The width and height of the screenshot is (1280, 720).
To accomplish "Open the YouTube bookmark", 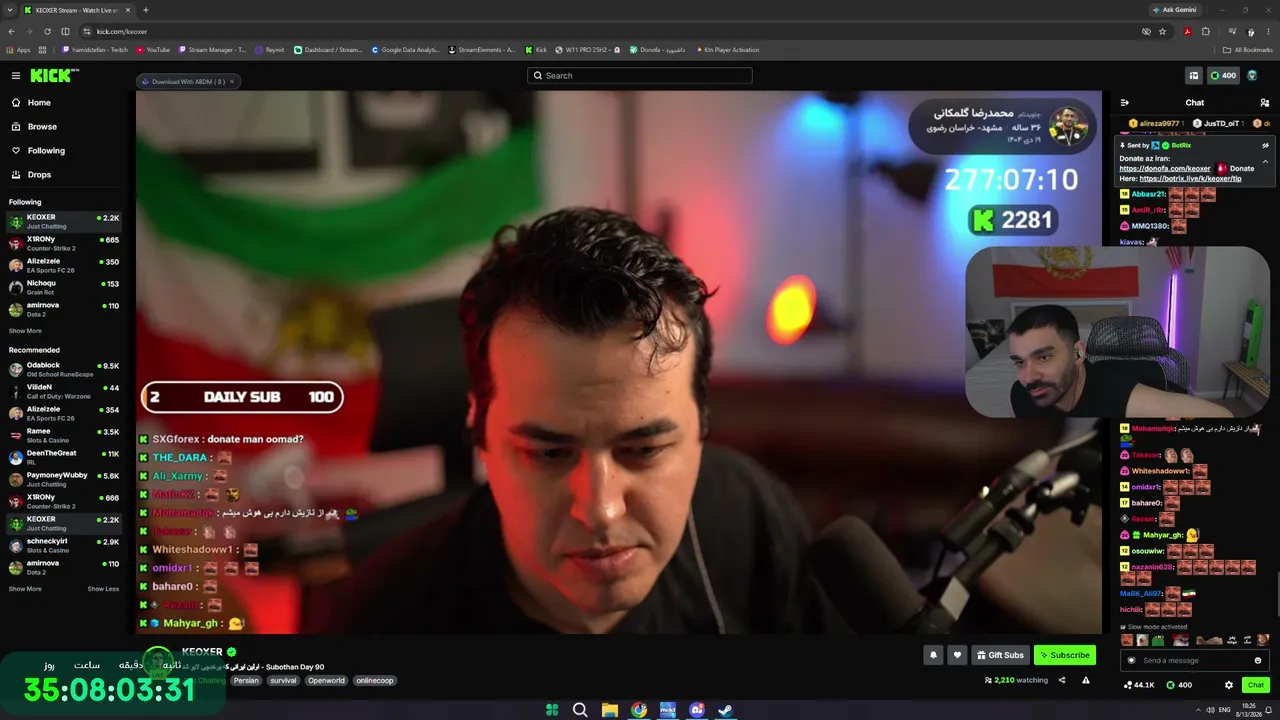I will click(153, 50).
